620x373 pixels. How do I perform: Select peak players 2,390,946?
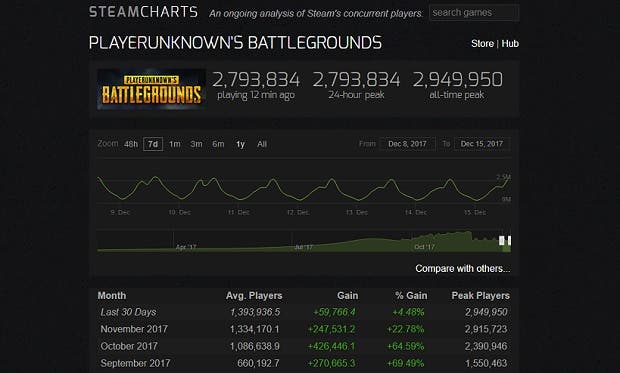(486, 346)
